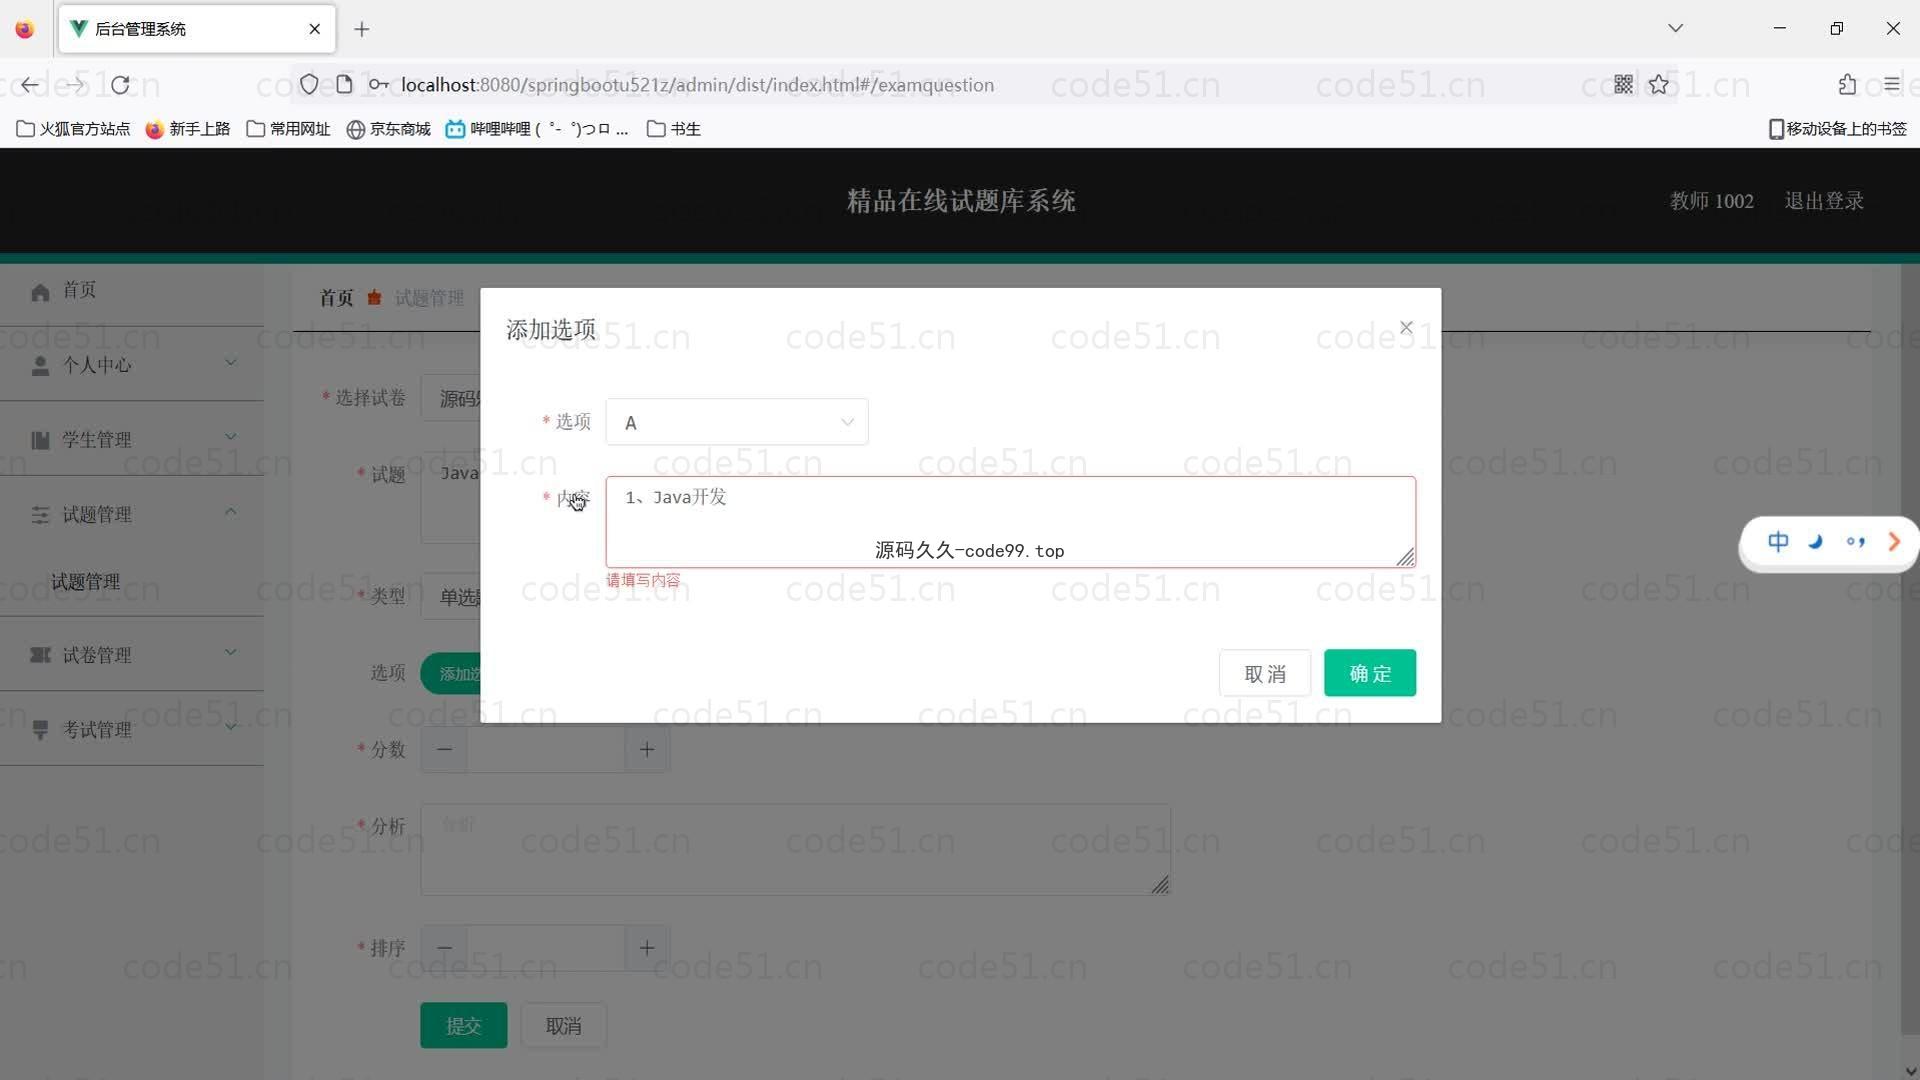
Task: Click the page vertical scrollbar
Action: coord(1909,650)
